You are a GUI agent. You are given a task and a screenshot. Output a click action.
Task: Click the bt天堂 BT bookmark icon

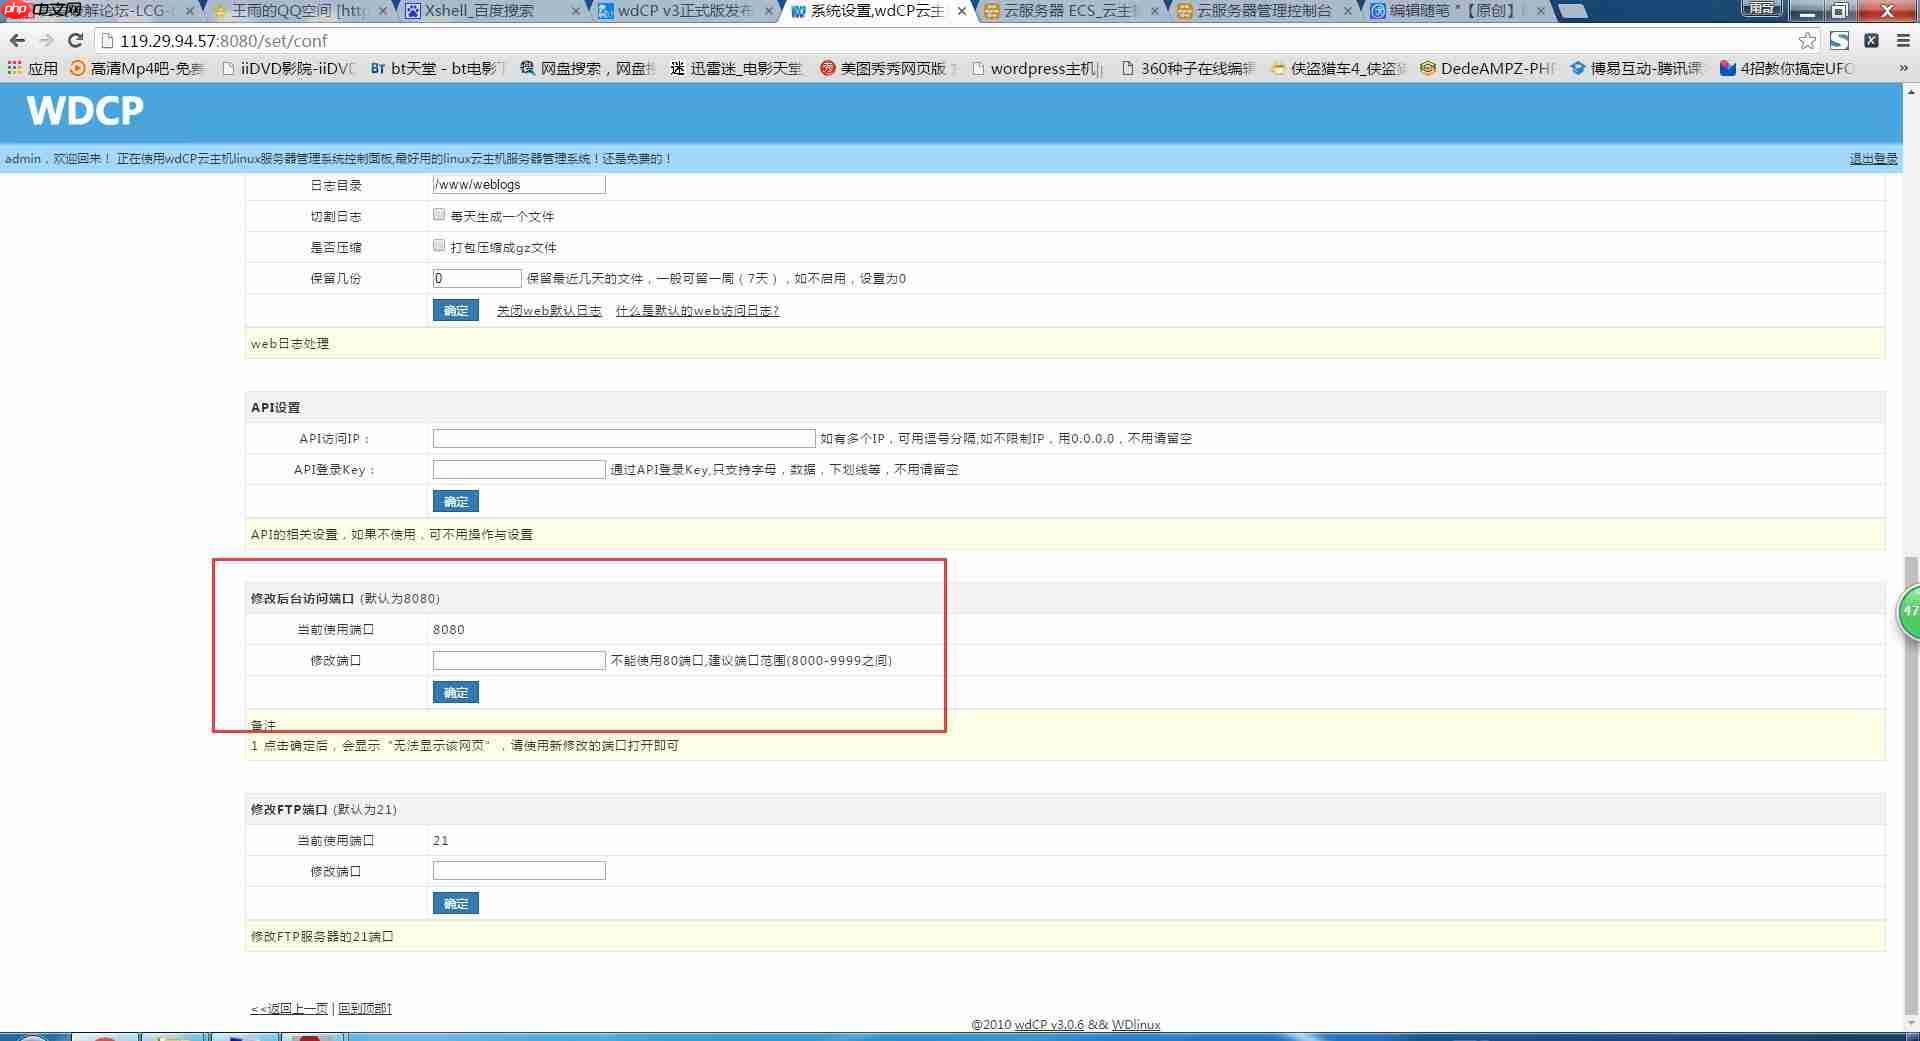coord(376,68)
